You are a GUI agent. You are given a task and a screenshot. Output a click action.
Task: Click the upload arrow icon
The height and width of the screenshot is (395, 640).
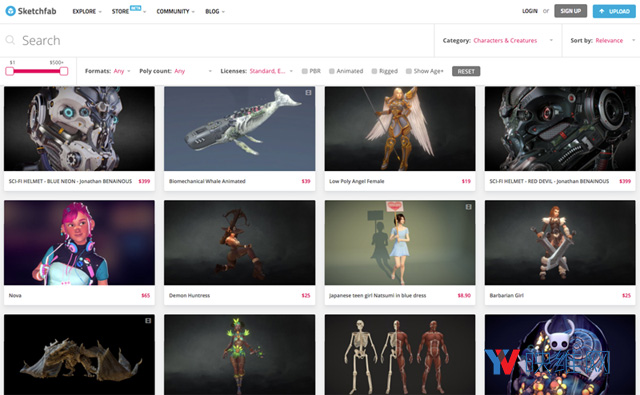coord(602,11)
